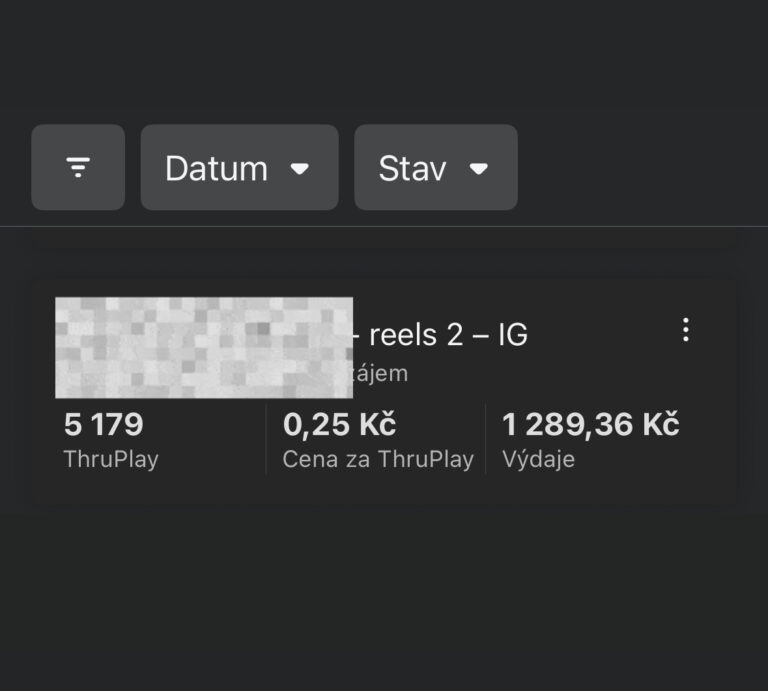The height and width of the screenshot is (691, 768).
Task: Open the filter options icon button
Action: click(78, 167)
